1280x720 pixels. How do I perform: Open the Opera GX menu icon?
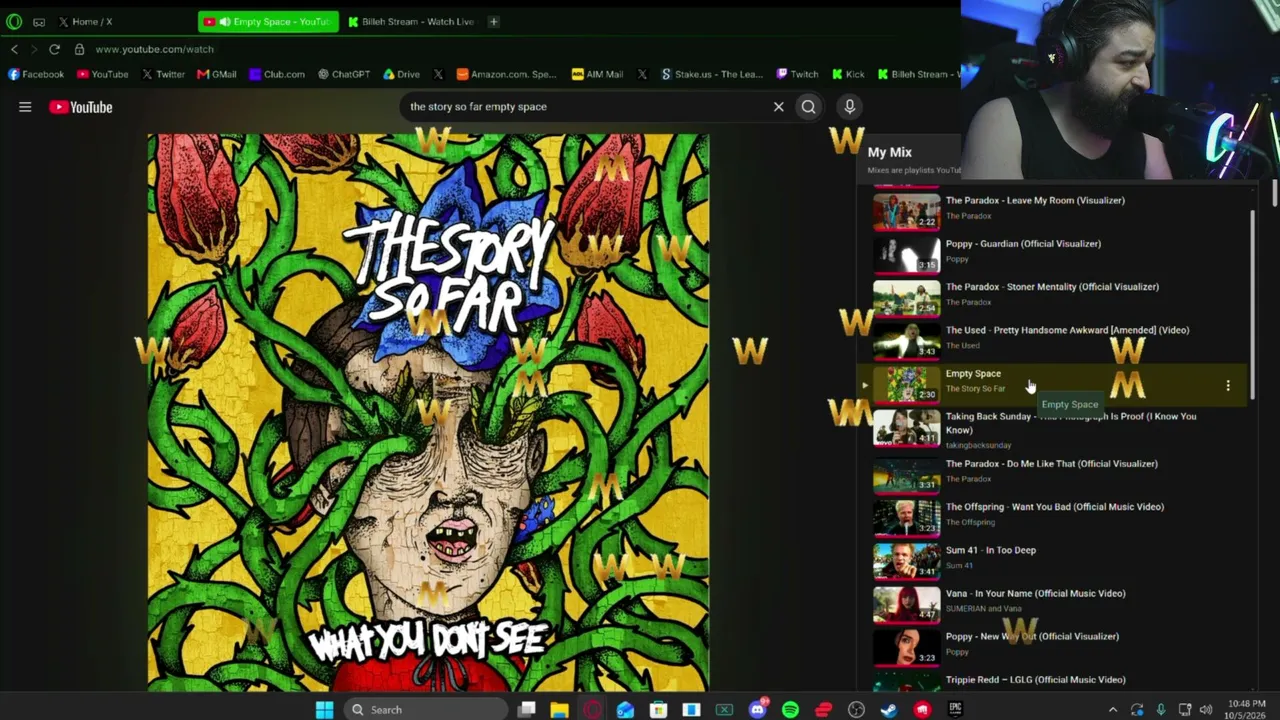pyautogui.click(x=14, y=21)
